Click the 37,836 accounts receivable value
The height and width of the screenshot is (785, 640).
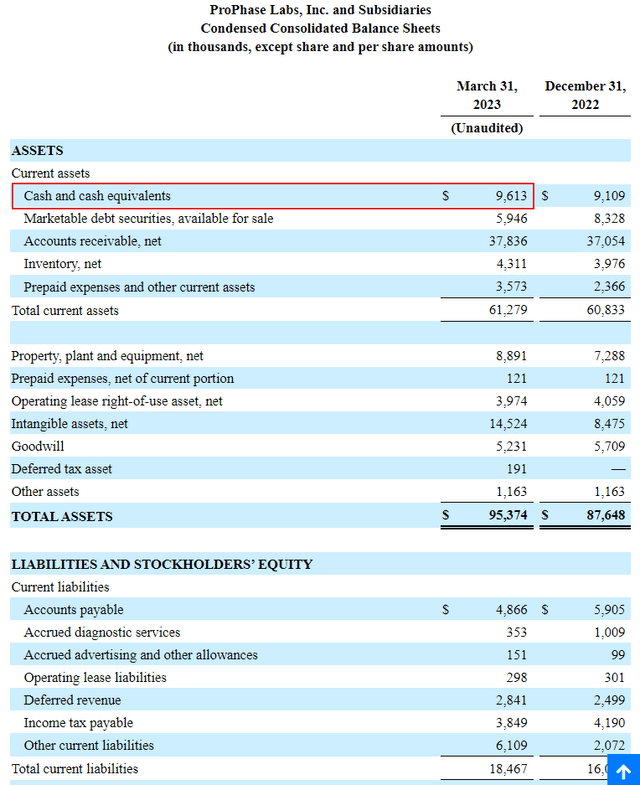(x=508, y=241)
